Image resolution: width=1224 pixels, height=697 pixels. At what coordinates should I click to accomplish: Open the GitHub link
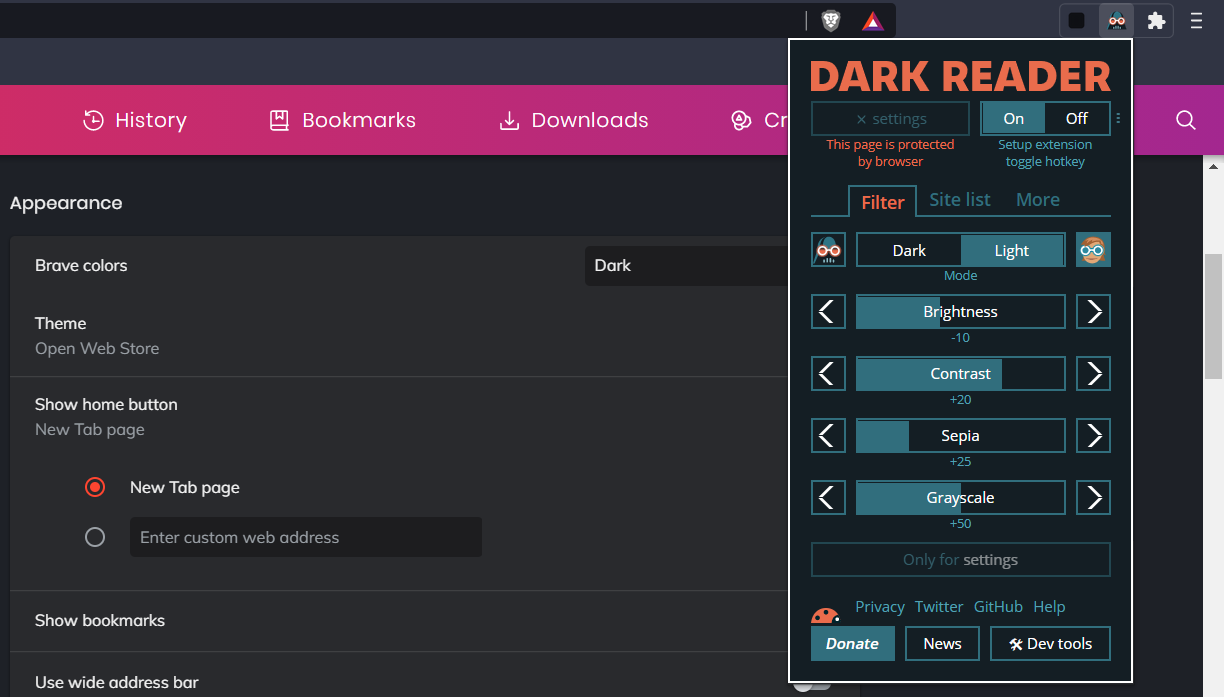tap(998, 607)
